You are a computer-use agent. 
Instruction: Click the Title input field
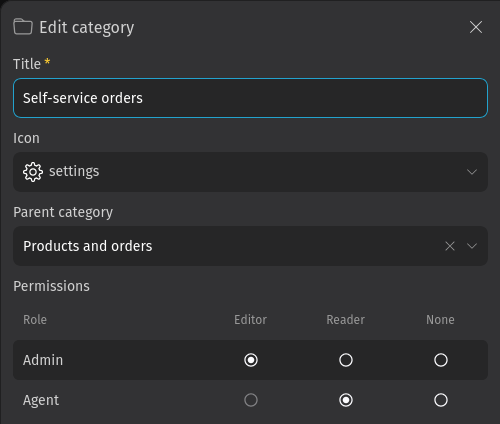(250, 98)
